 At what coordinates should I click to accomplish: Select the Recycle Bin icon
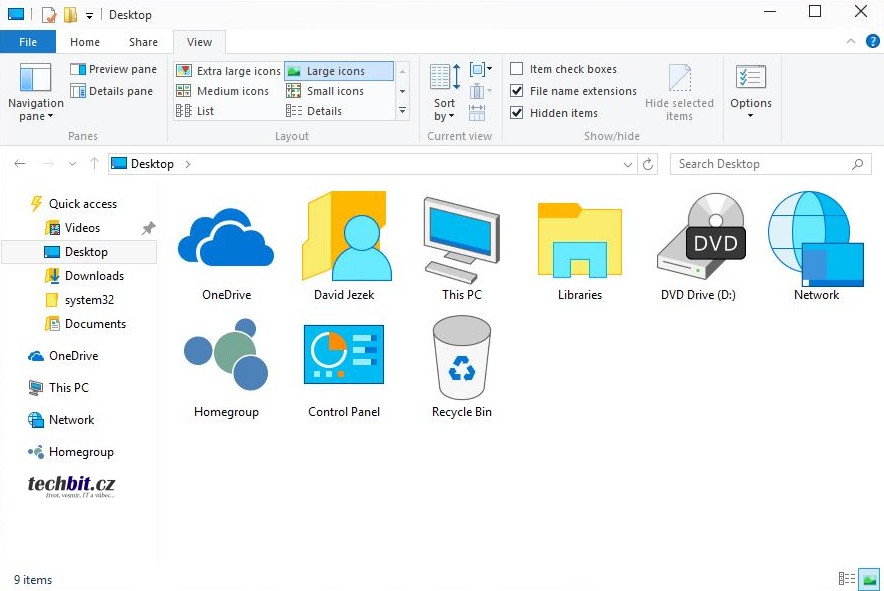[x=461, y=356]
